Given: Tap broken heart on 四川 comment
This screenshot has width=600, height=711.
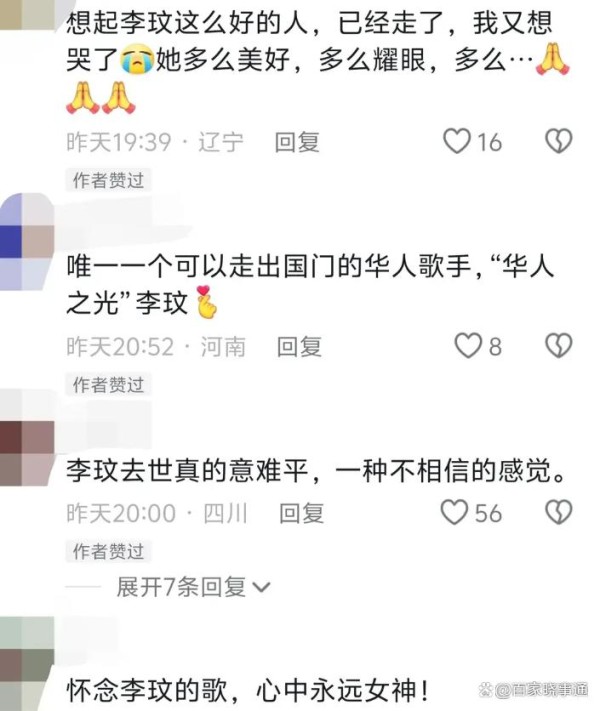Looking at the screenshot, I should pyautogui.click(x=558, y=512).
